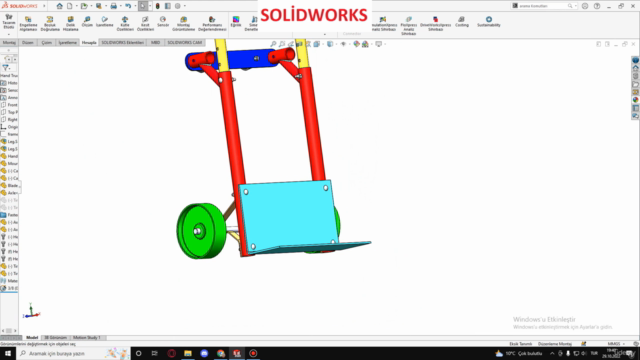Open the search commands dropdown arrow
640x360 pixels.
576,6
